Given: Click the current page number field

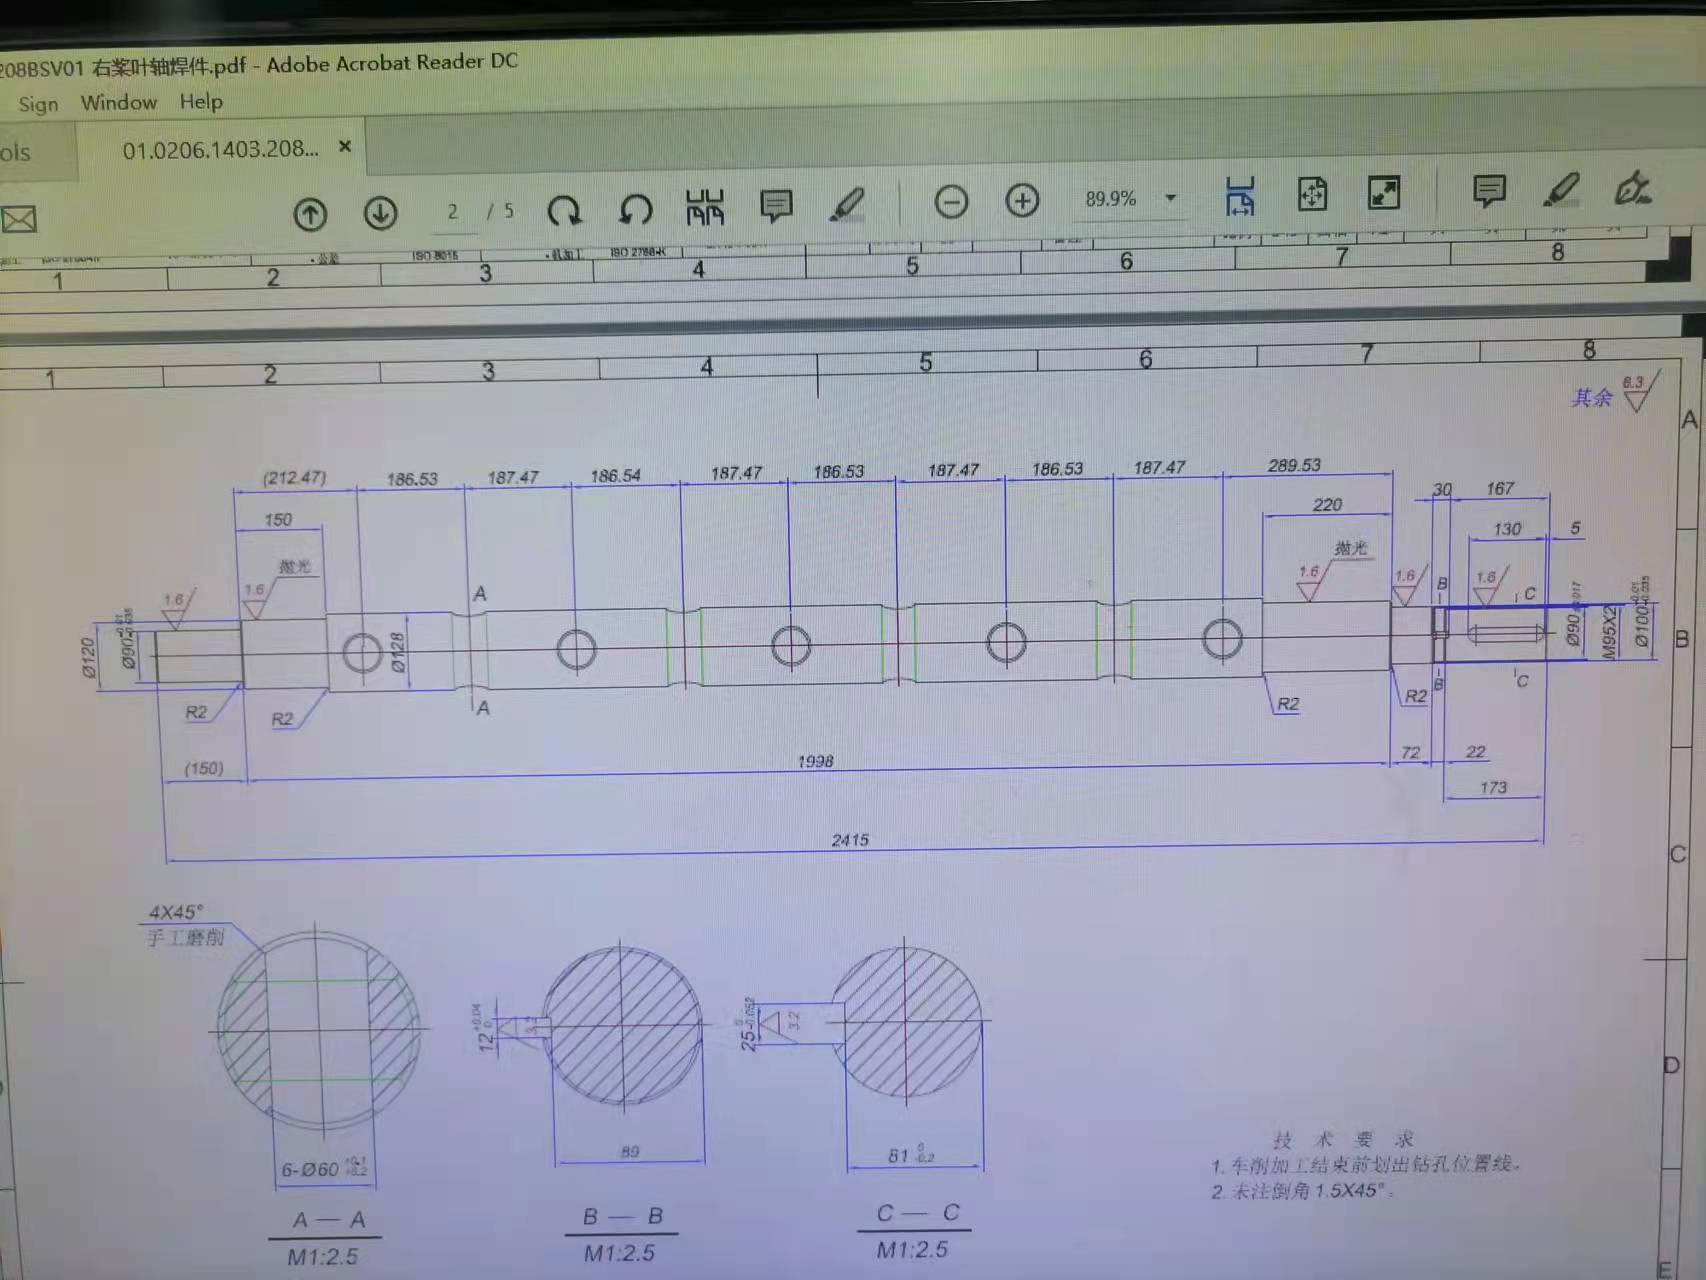Looking at the screenshot, I should [x=453, y=212].
